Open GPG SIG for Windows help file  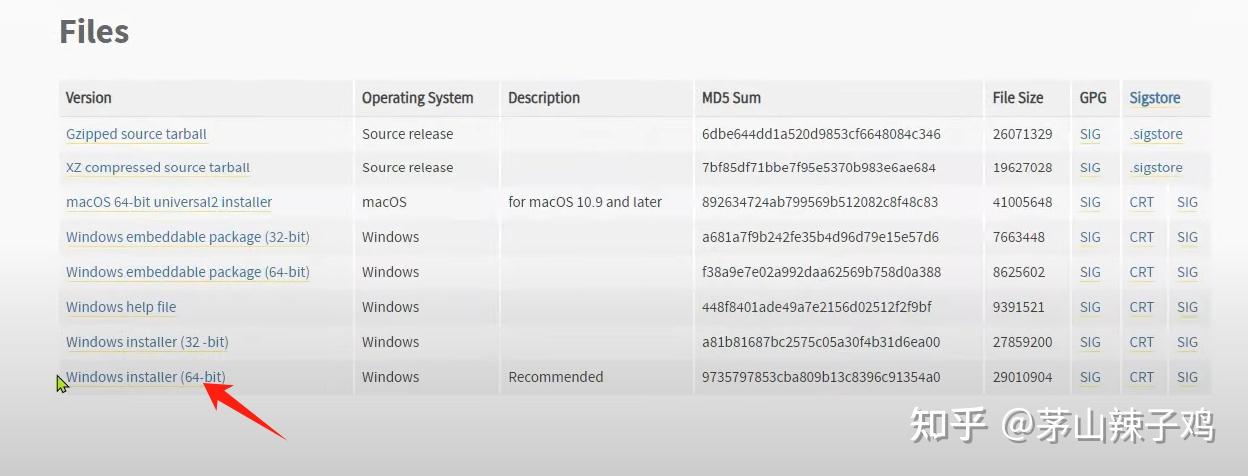1090,307
